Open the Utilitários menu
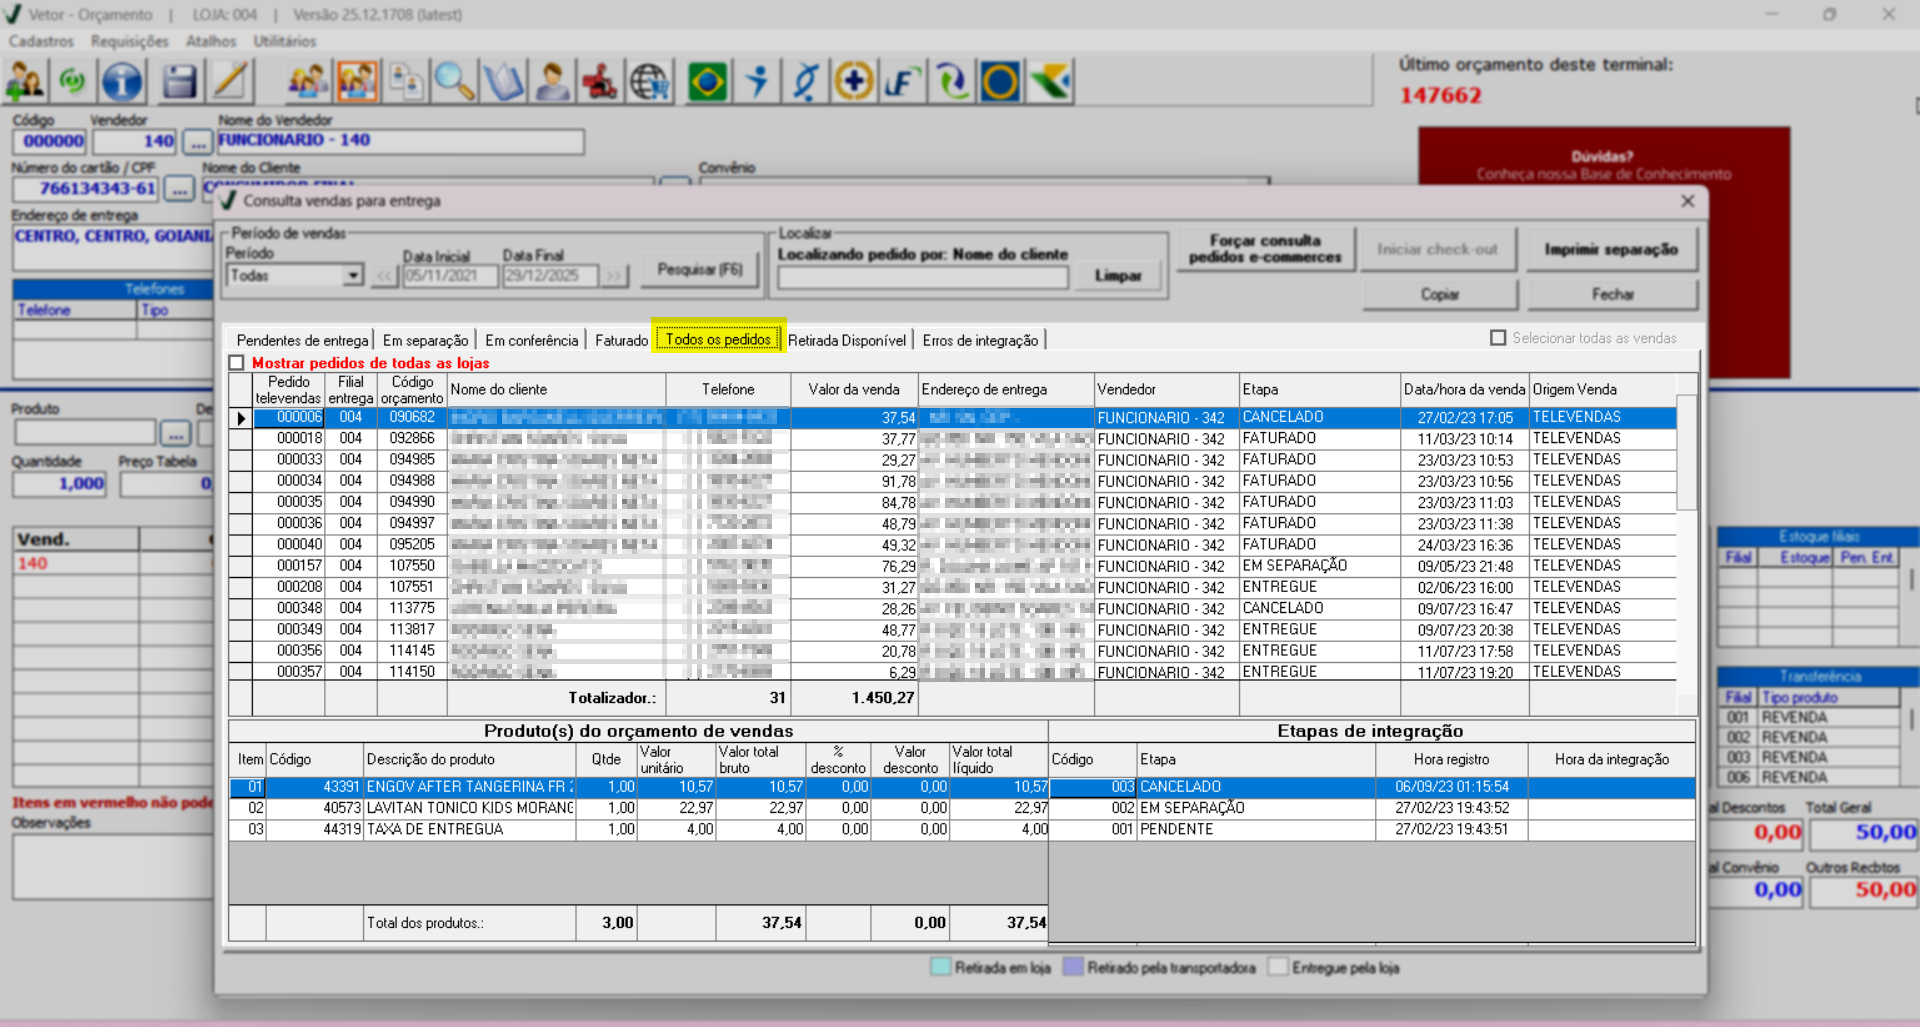The width and height of the screenshot is (1920, 1027). (x=284, y=41)
